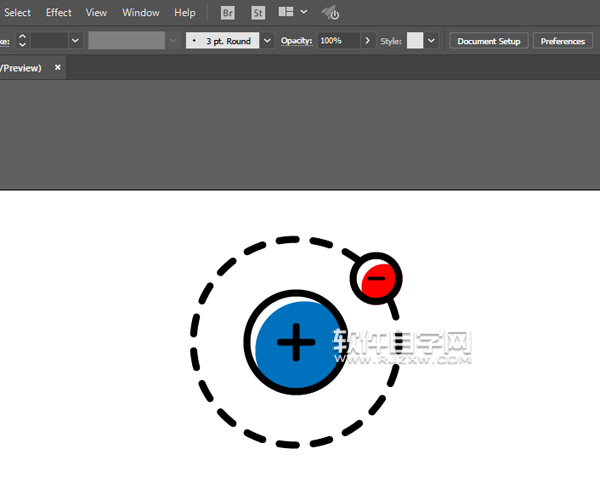Open the variable width profile dropdown arrow
Image resolution: width=600 pixels, height=483 pixels.
click(x=173, y=41)
